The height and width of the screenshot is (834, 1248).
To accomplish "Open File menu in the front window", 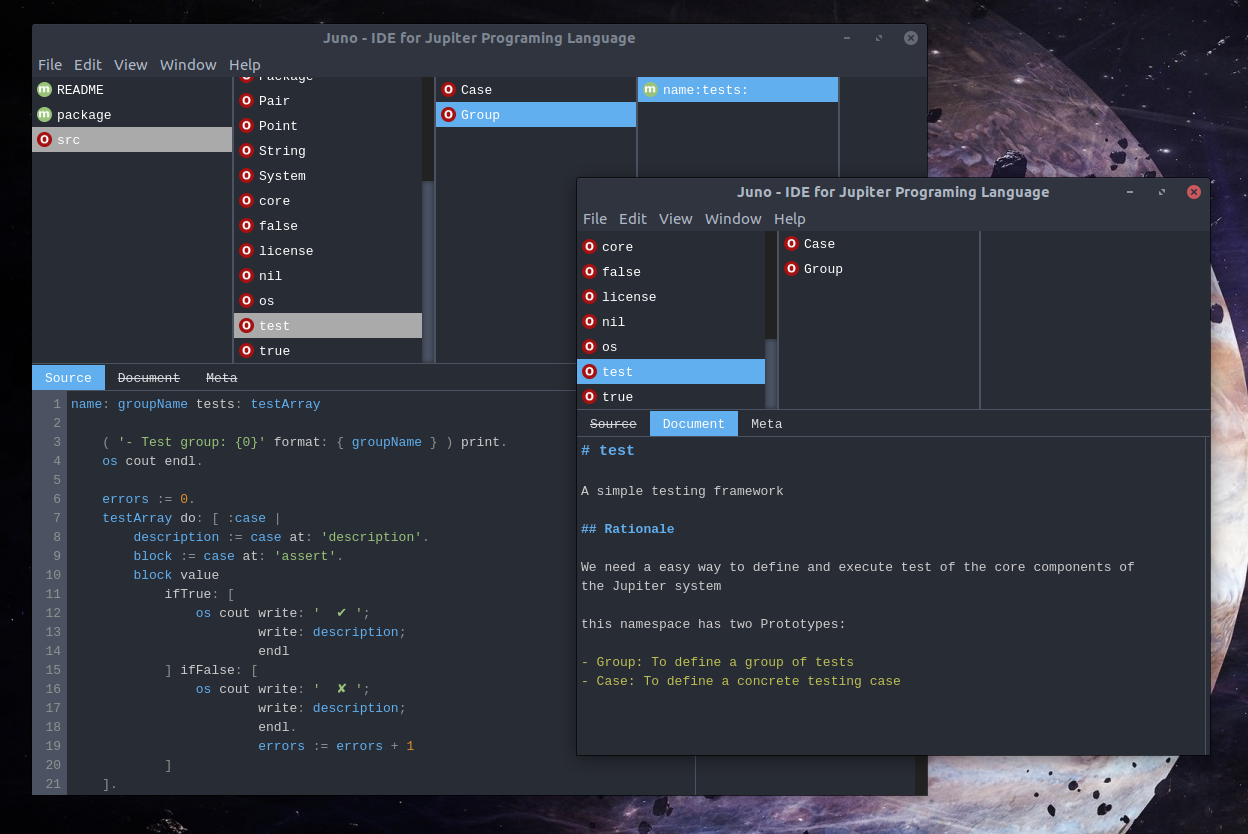I will [595, 219].
